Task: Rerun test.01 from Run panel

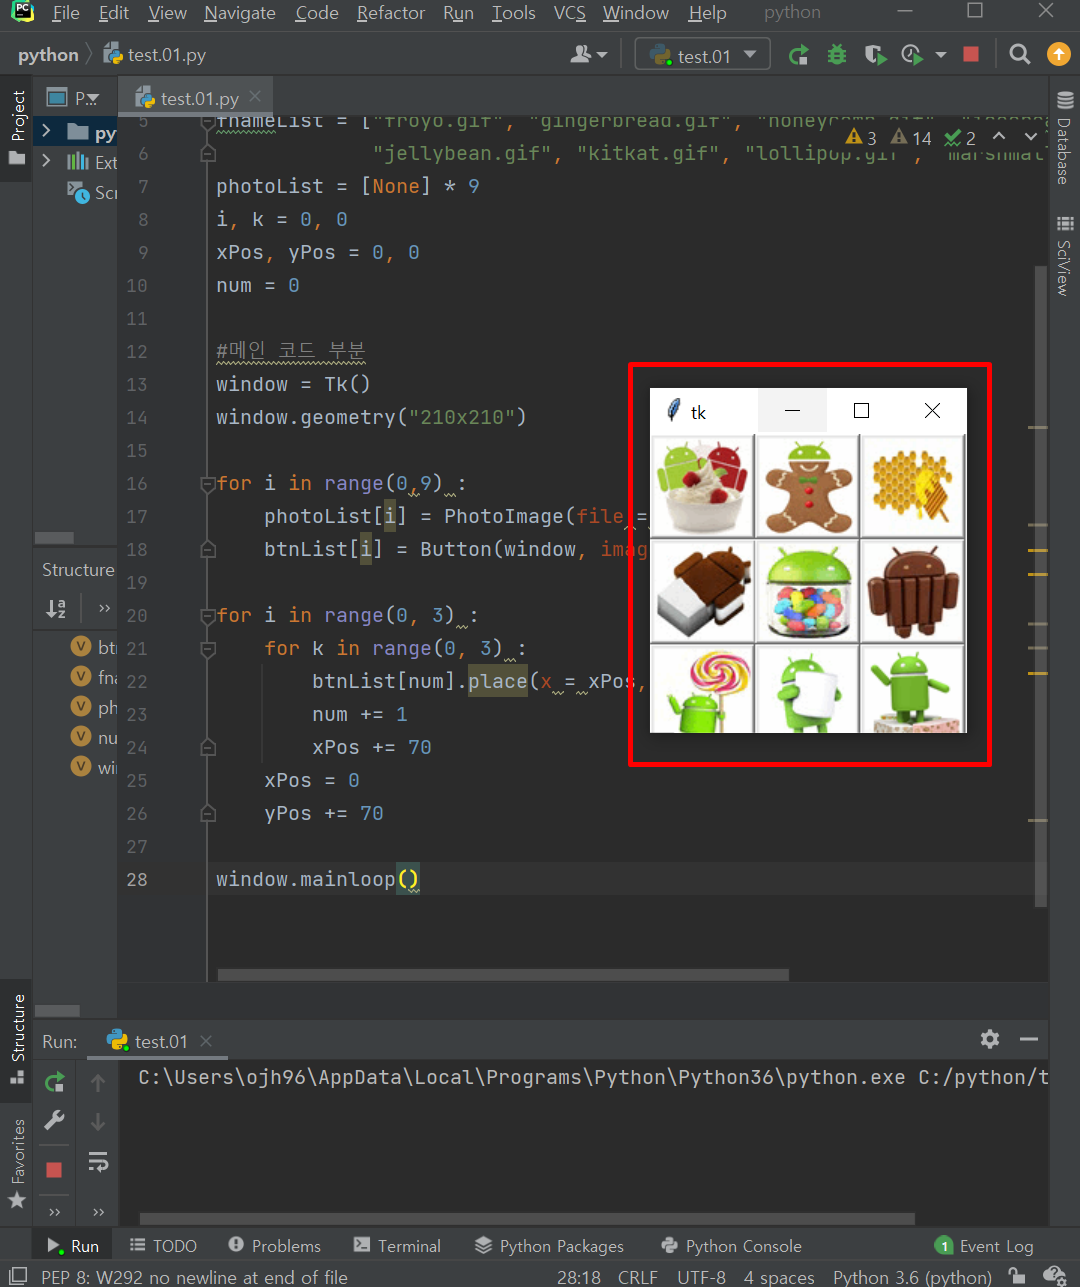Action: (x=55, y=1082)
